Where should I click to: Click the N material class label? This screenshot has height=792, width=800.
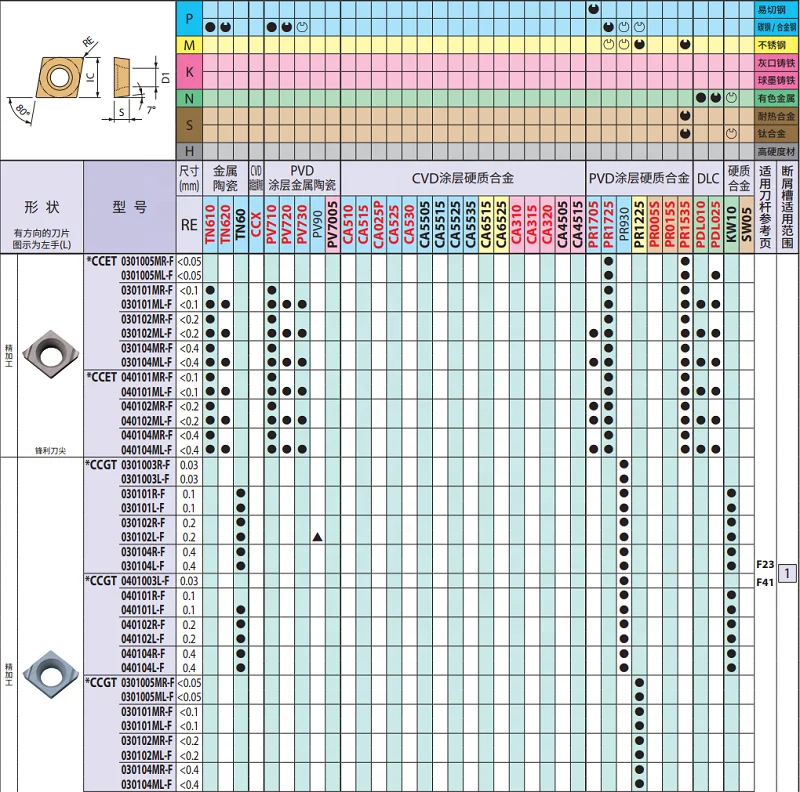189,98
